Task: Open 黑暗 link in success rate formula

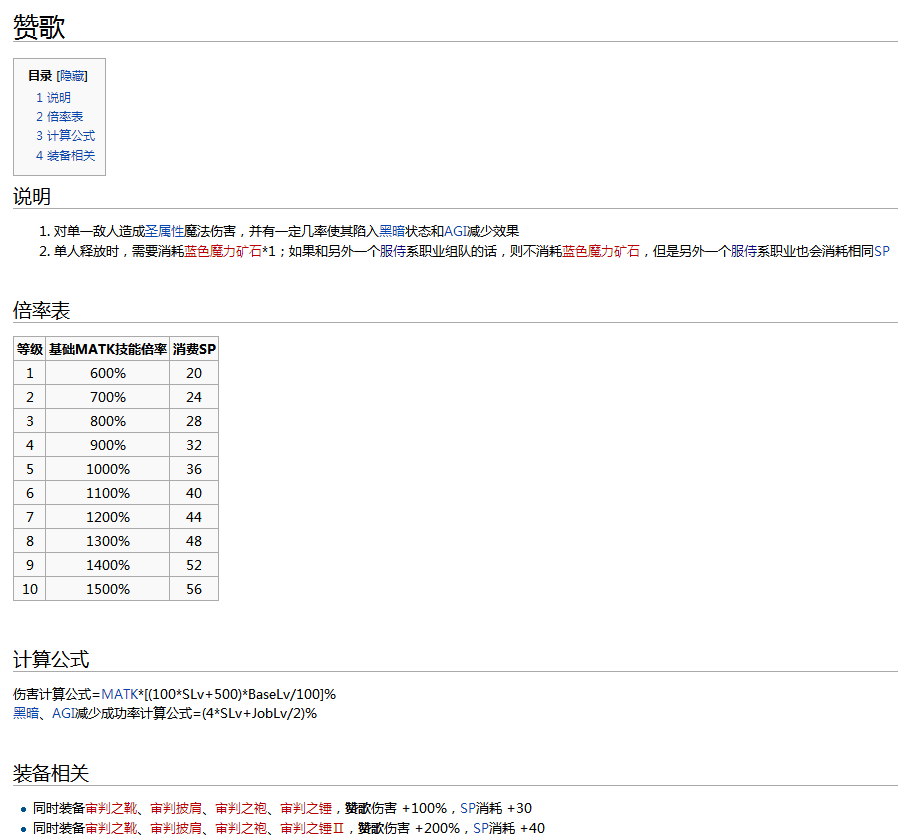Action: click(26, 713)
